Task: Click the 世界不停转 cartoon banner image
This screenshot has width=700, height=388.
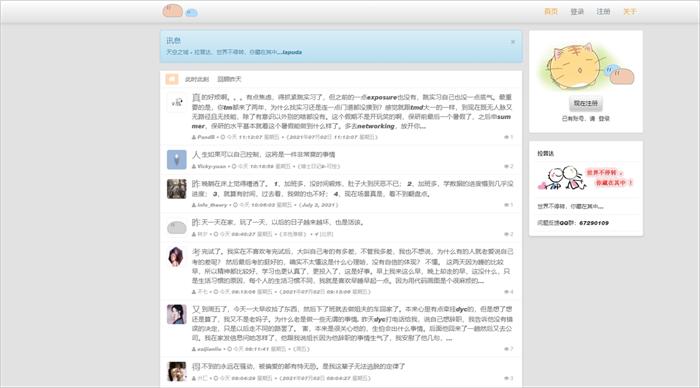Action: [x=586, y=178]
